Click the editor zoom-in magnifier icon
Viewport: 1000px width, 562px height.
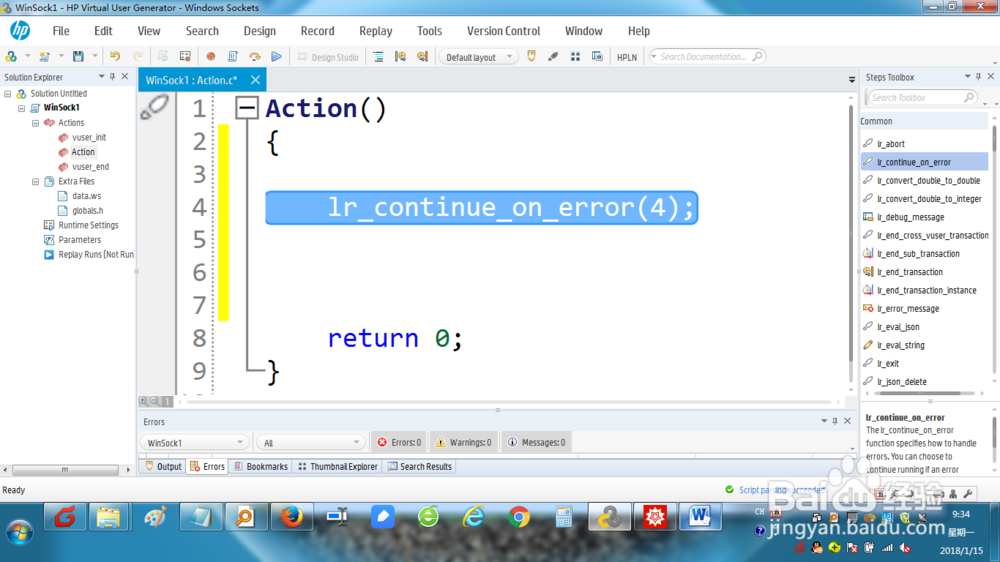143,401
